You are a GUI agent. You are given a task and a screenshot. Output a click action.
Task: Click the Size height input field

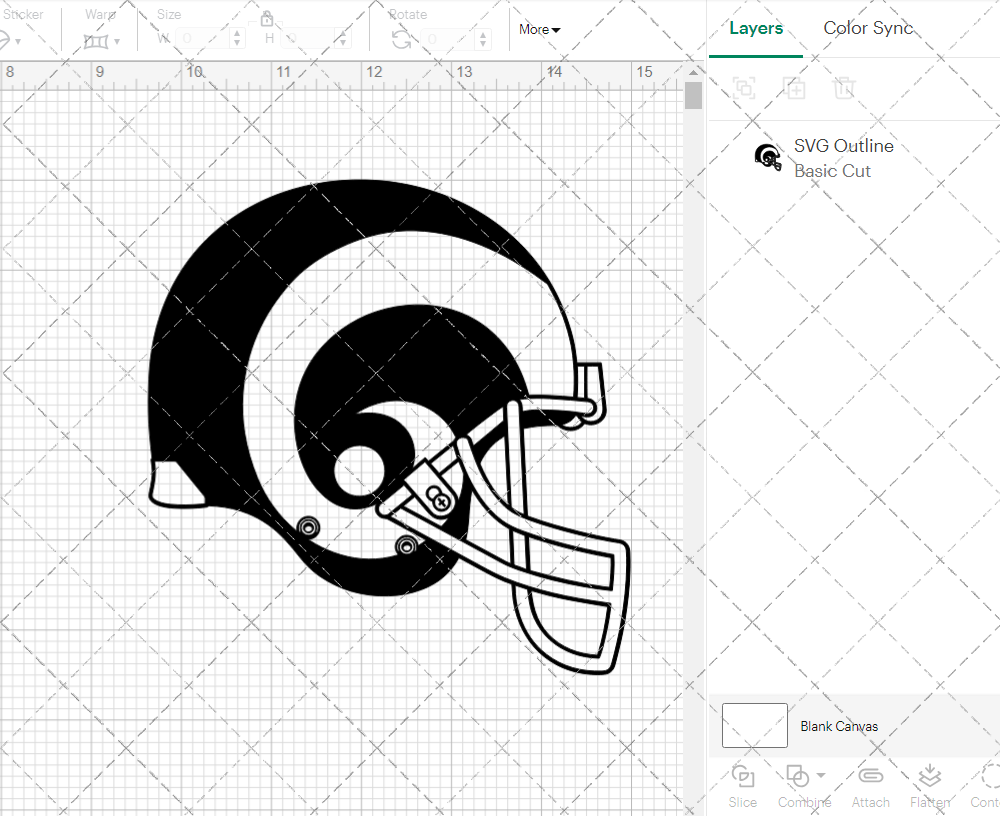pos(309,38)
